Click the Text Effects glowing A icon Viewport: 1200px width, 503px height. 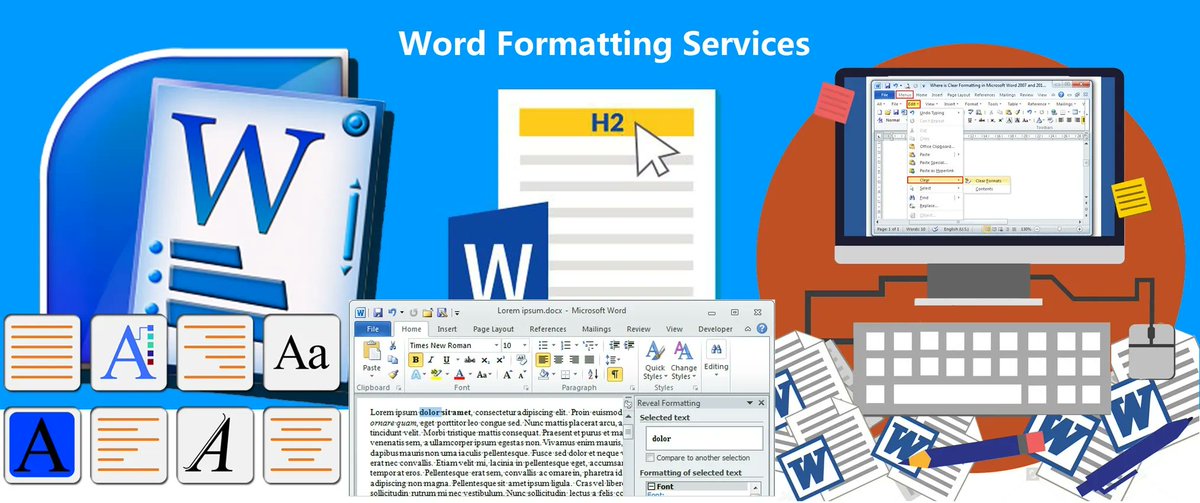click(415, 375)
